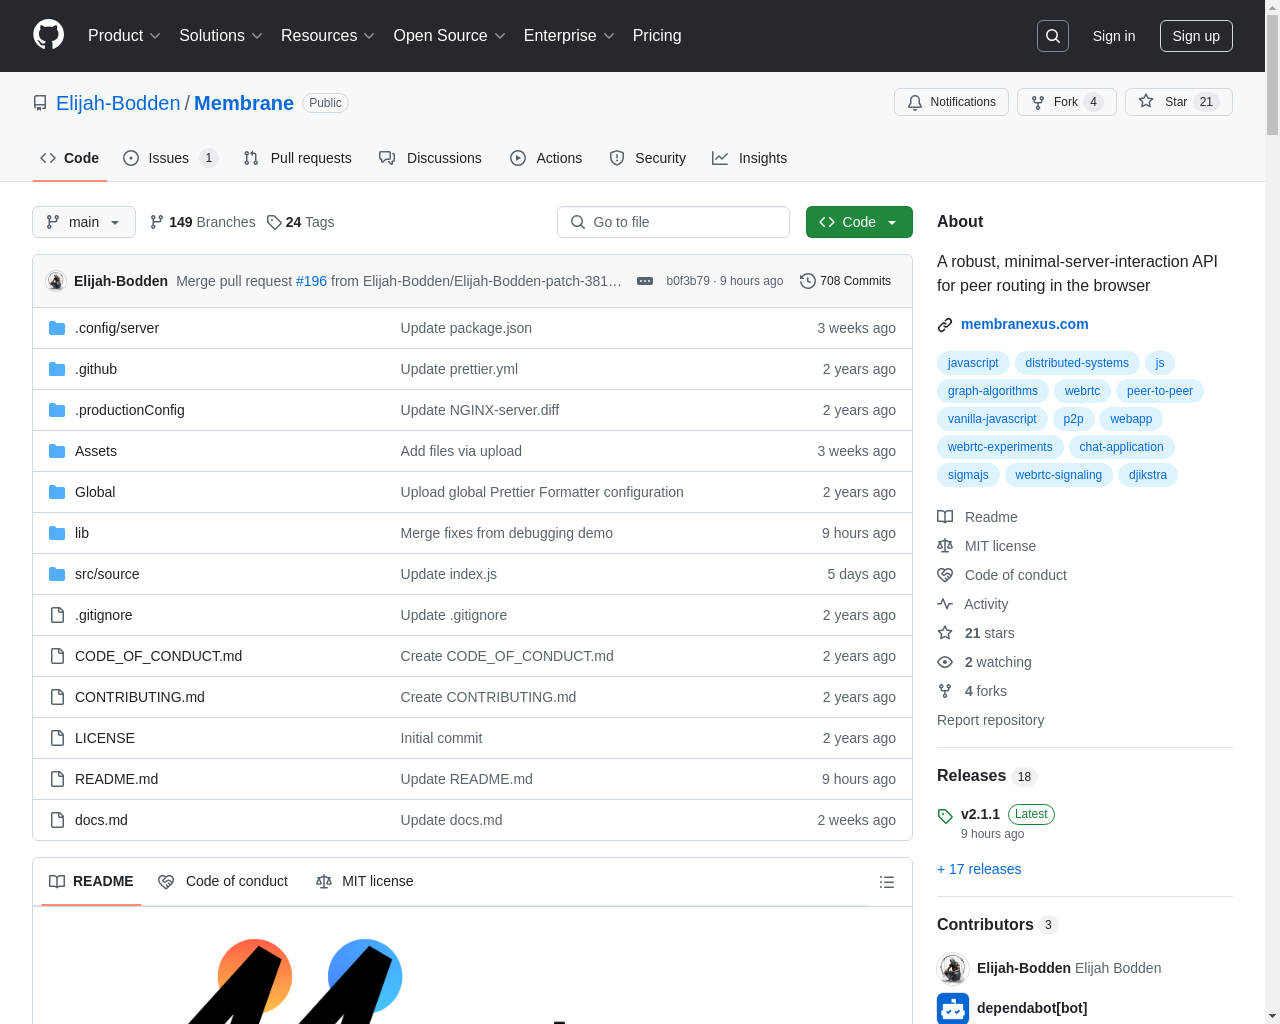Open the commit details ellipsis icon
The height and width of the screenshot is (1024, 1280).
[x=645, y=281]
